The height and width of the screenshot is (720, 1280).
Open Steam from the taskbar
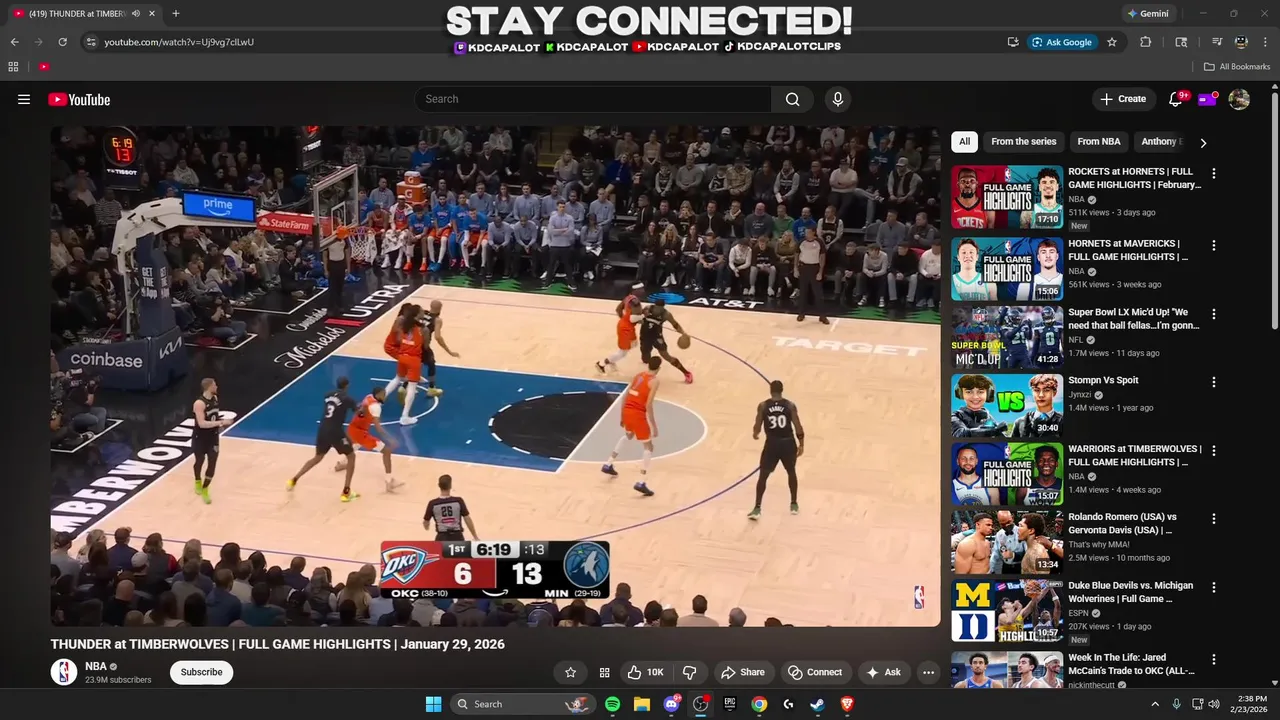tap(817, 704)
